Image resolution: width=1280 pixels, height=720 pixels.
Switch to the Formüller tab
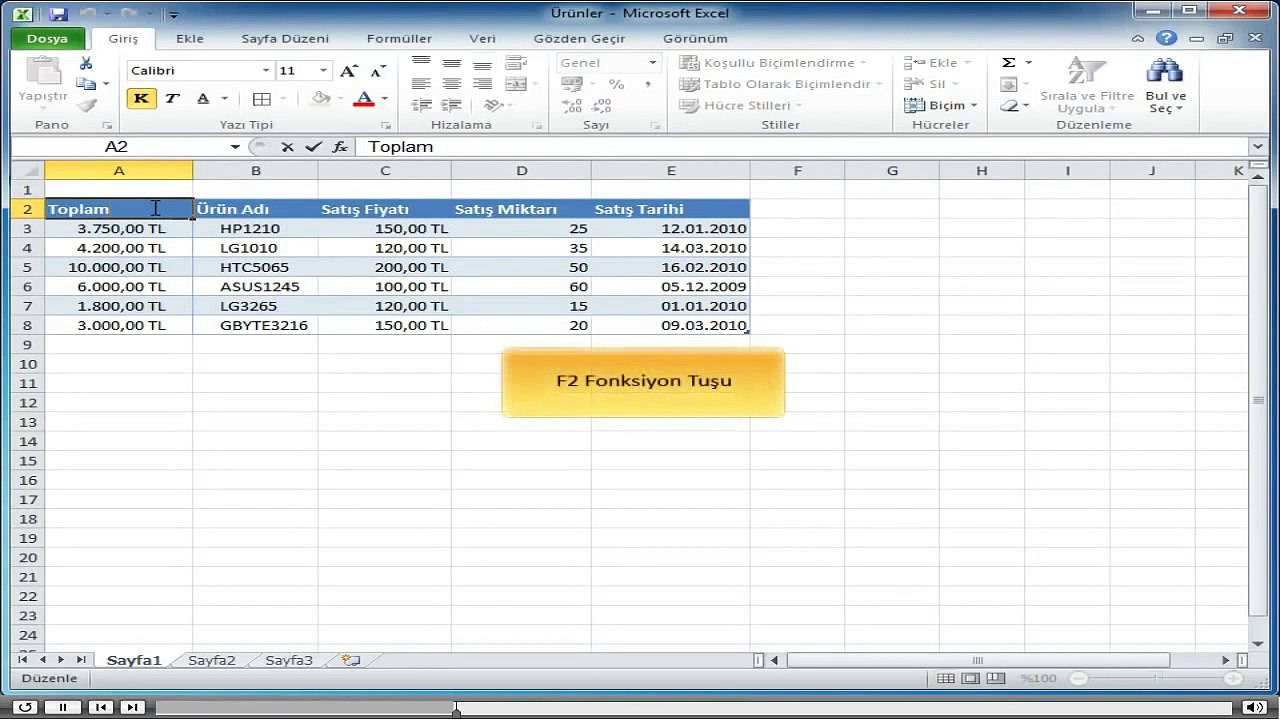[399, 39]
